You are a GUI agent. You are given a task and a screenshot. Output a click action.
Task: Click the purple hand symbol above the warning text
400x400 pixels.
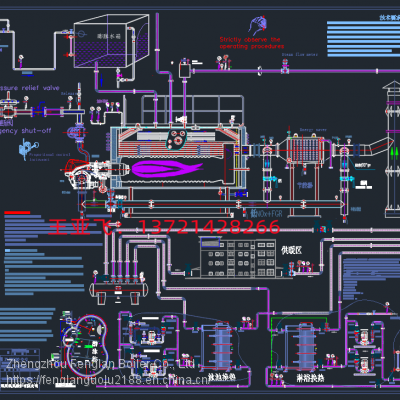(x=258, y=26)
